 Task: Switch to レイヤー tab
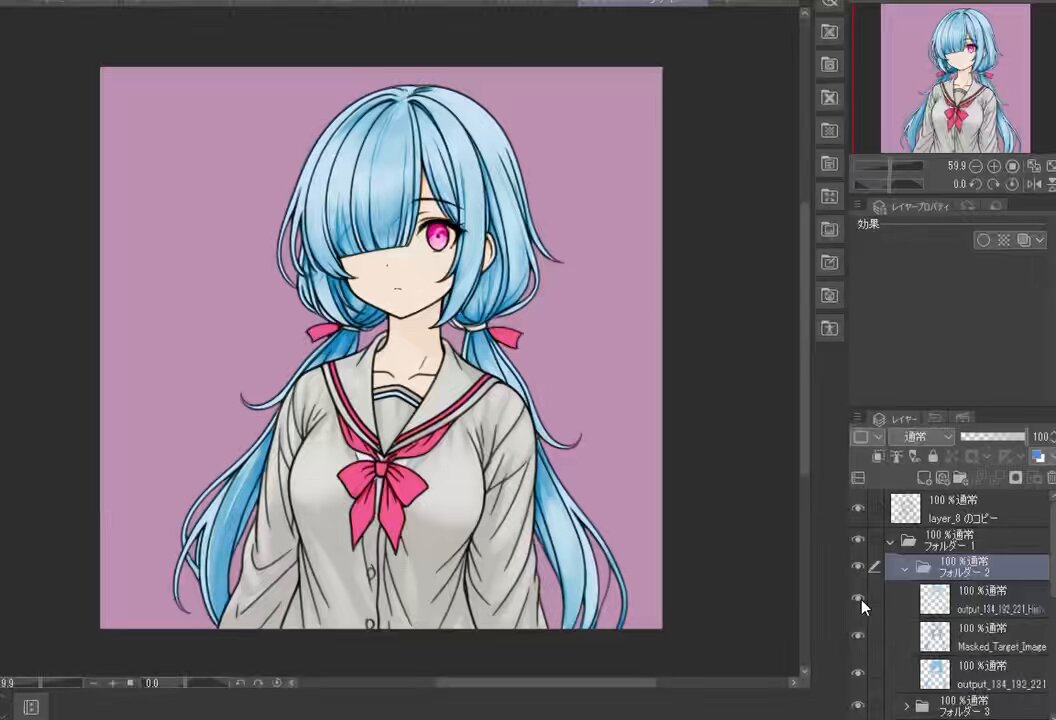(894, 419)
